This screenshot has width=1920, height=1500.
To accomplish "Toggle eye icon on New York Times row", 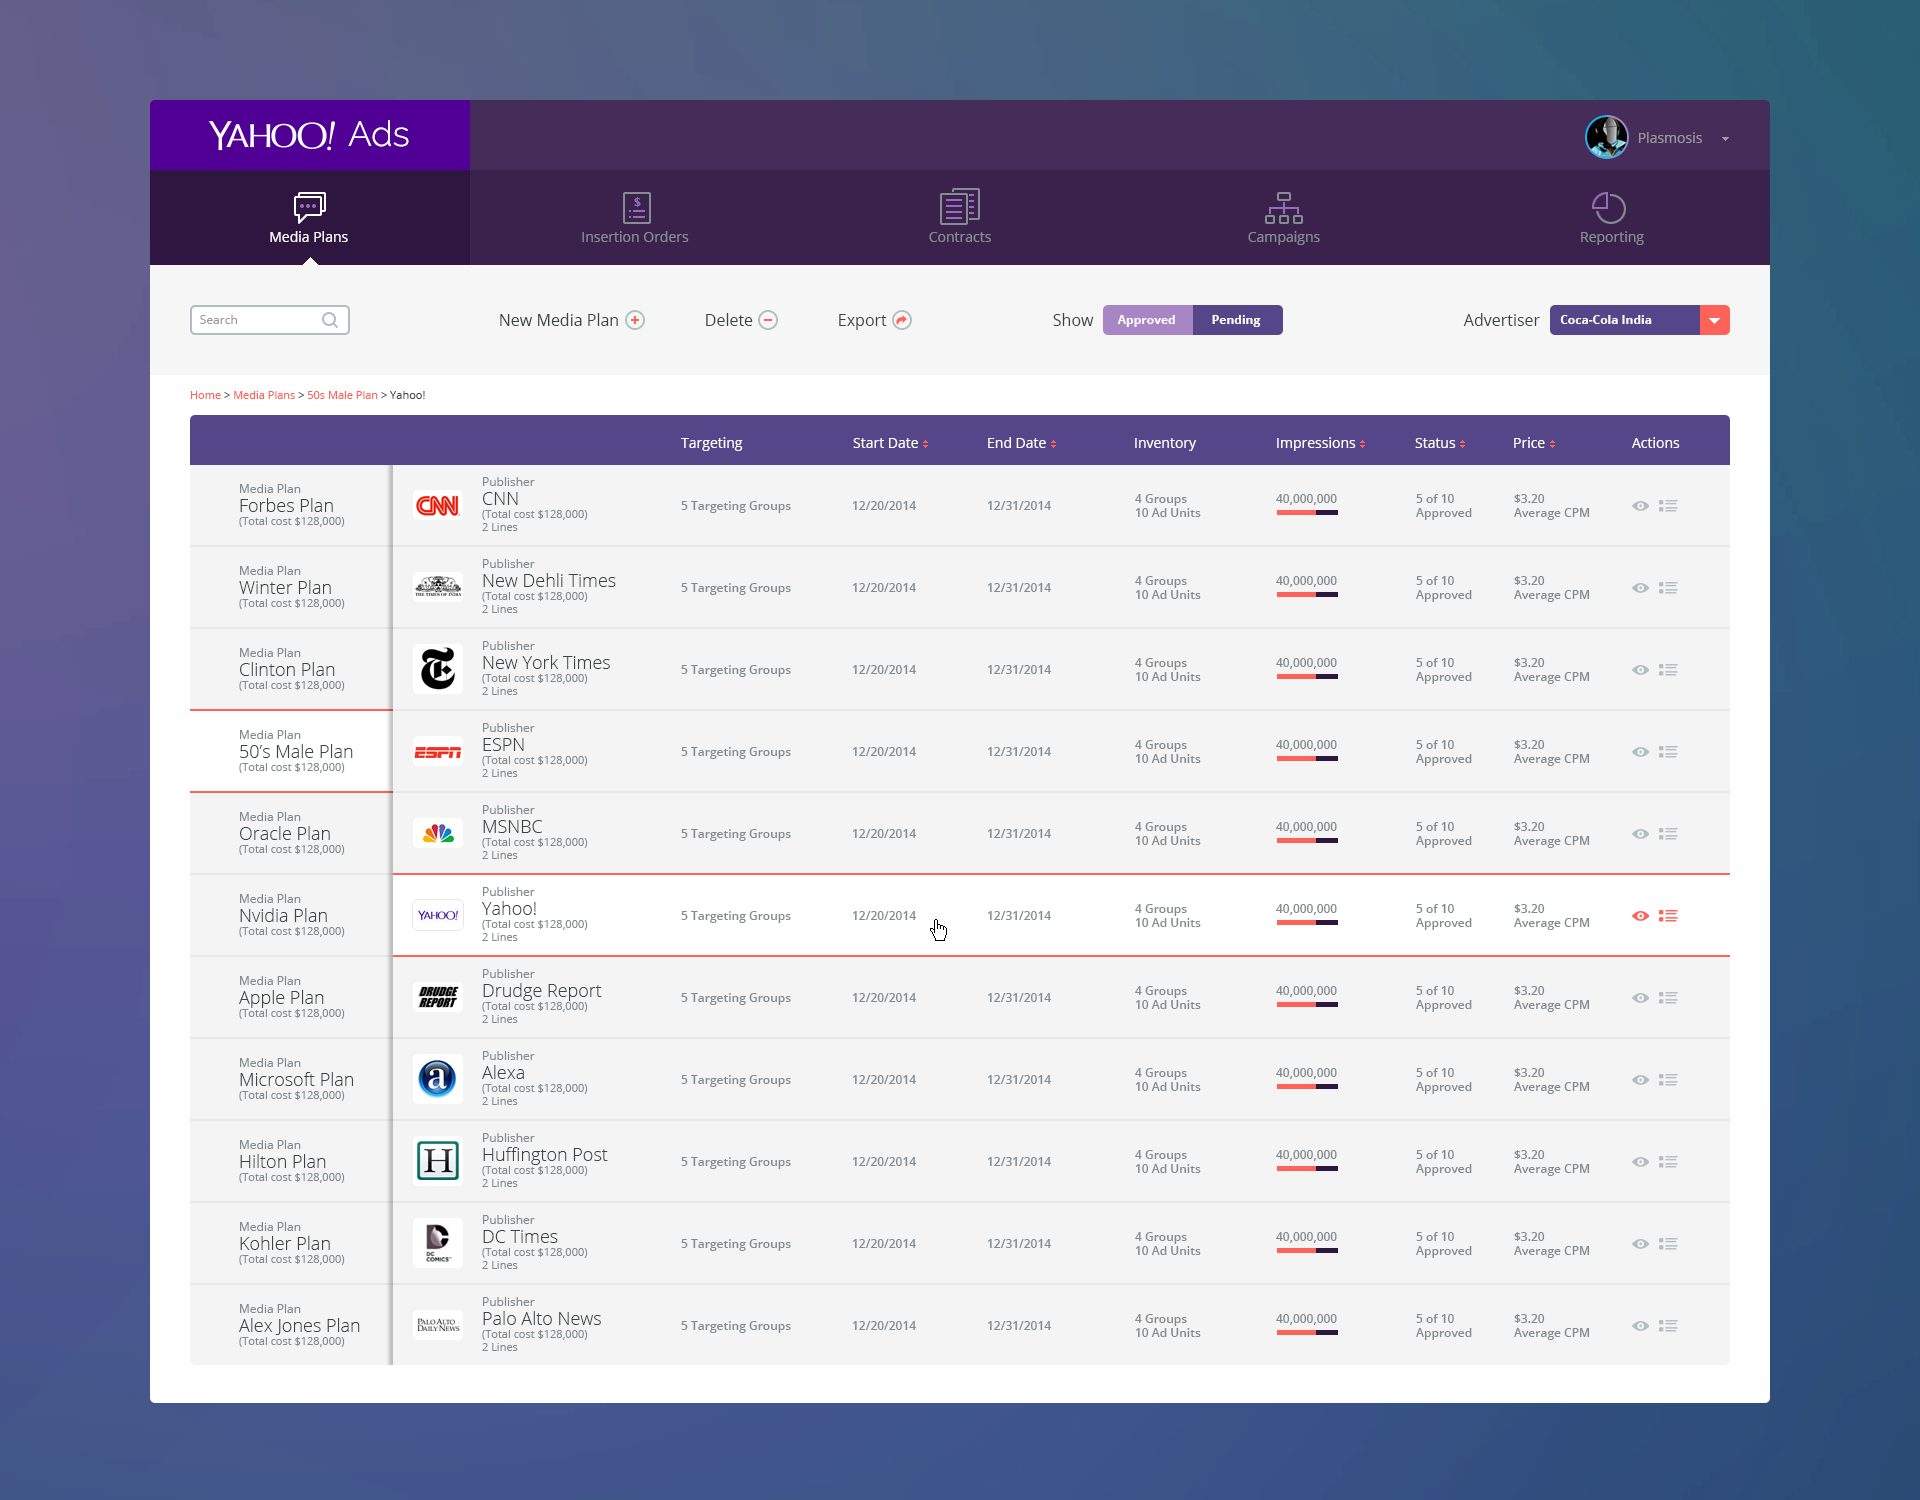I will pos(1640,670).
